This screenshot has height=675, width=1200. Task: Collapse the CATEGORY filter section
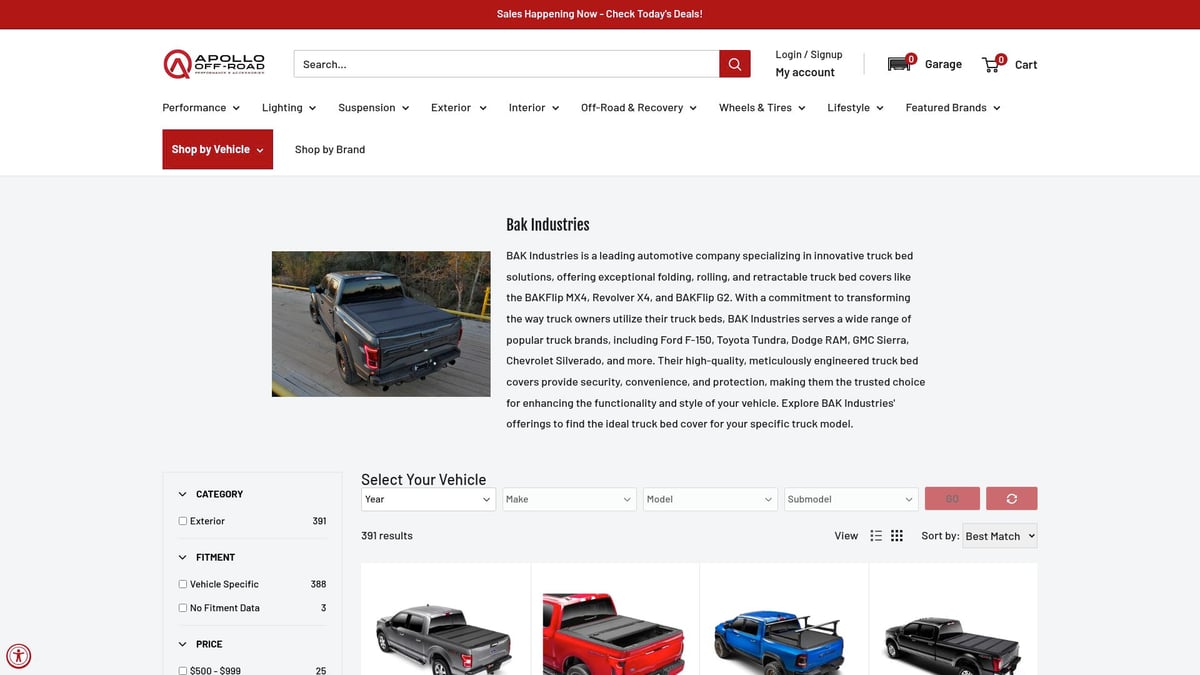[183, 494]
